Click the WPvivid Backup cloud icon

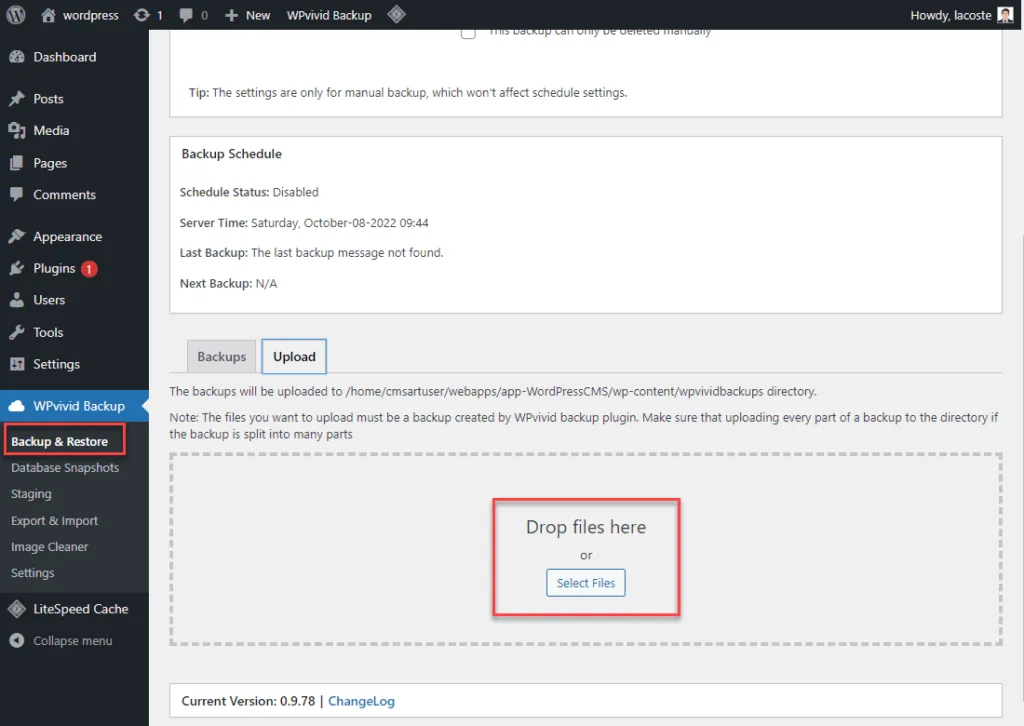click(17, 405)
